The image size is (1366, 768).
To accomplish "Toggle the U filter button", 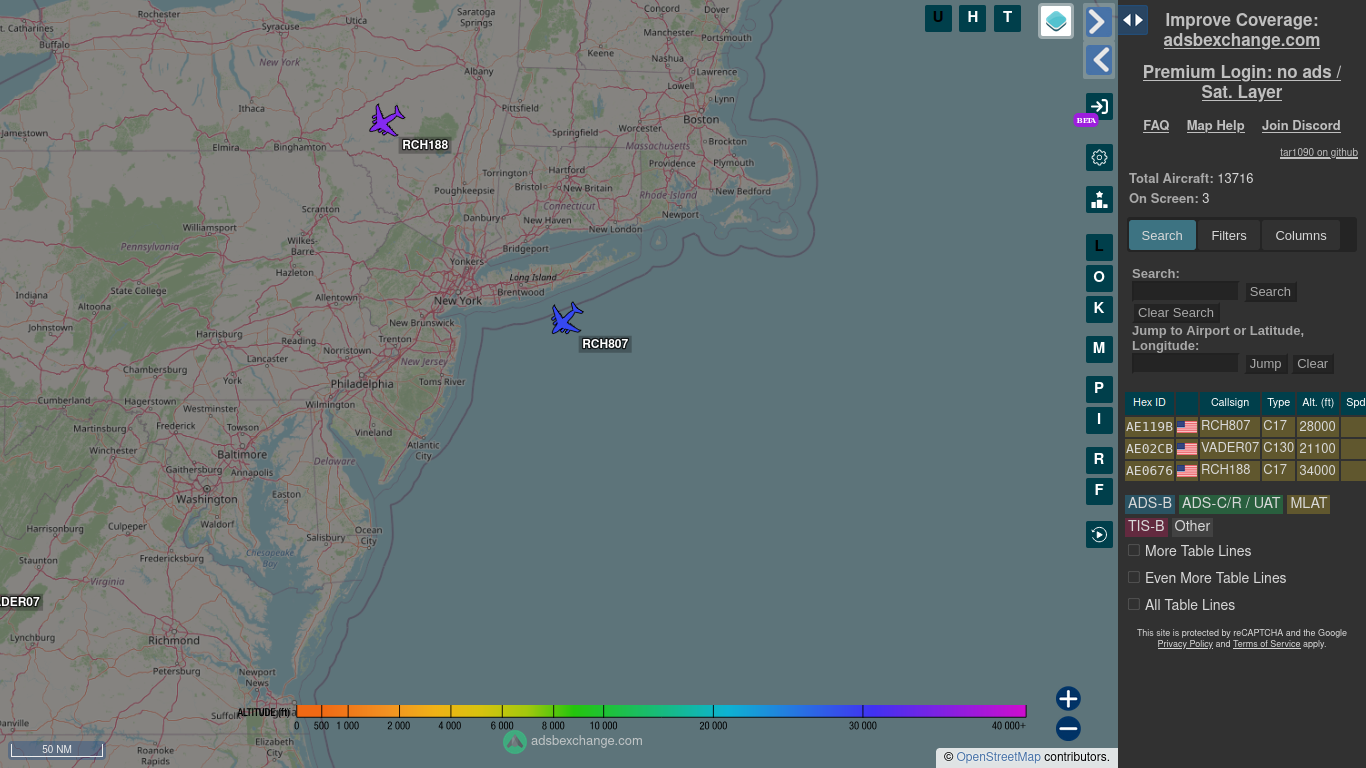I will point(938,18).
